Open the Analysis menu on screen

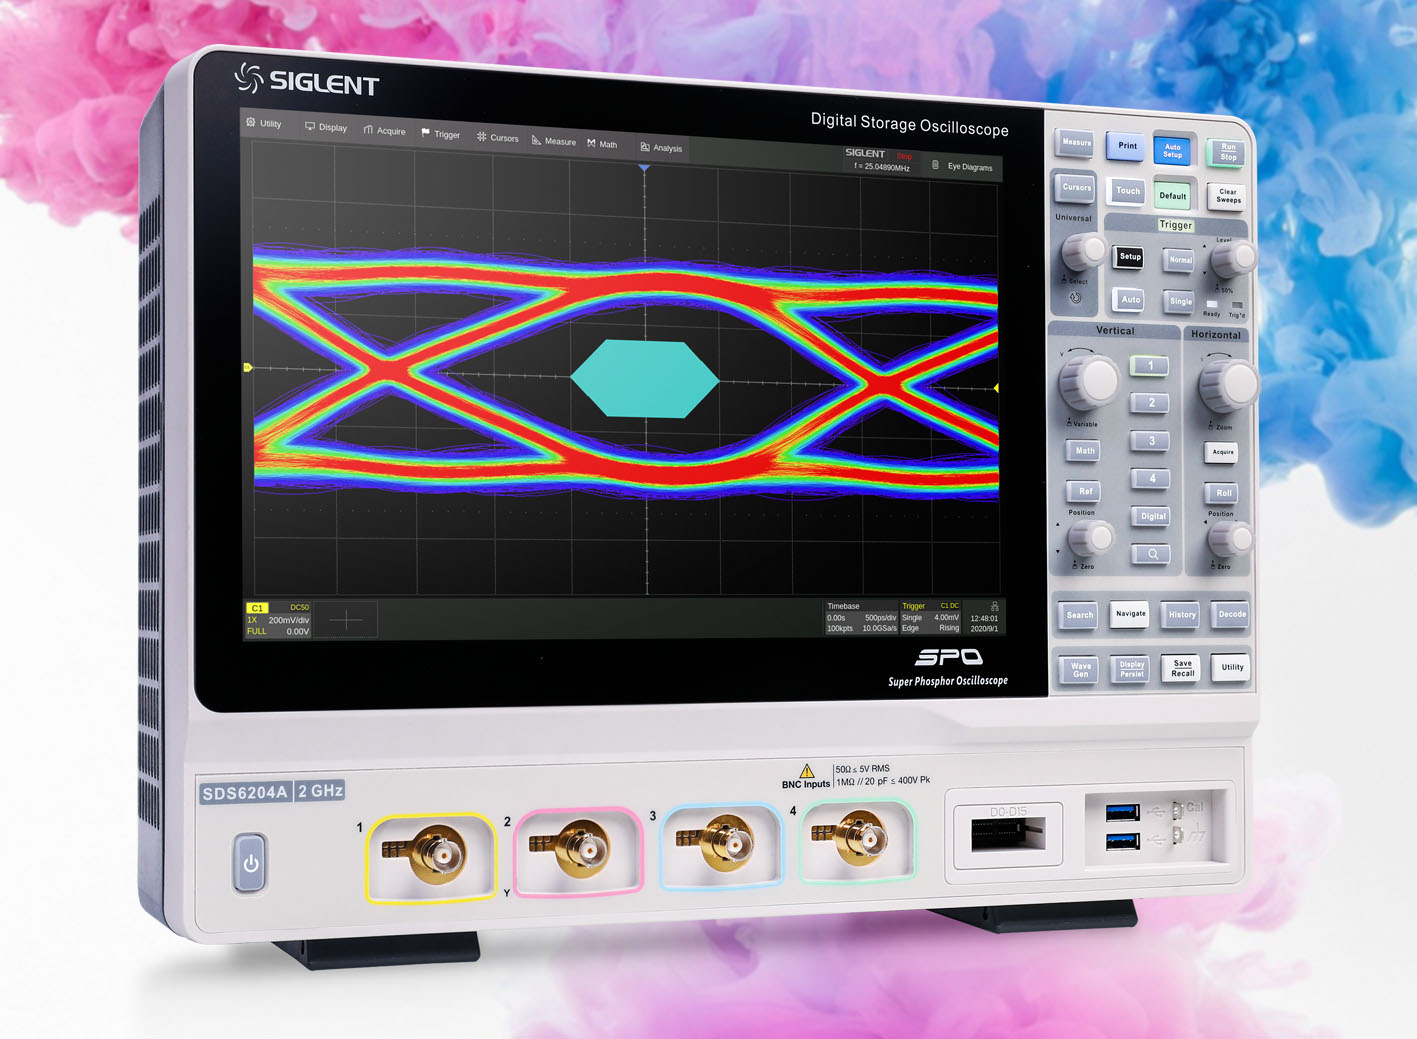(x=661, y=148)
